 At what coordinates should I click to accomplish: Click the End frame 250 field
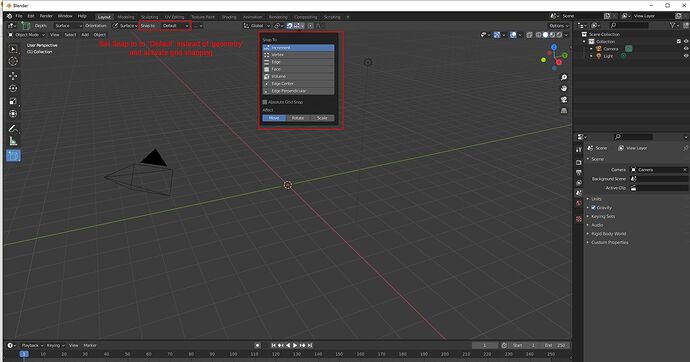[555, 346]
